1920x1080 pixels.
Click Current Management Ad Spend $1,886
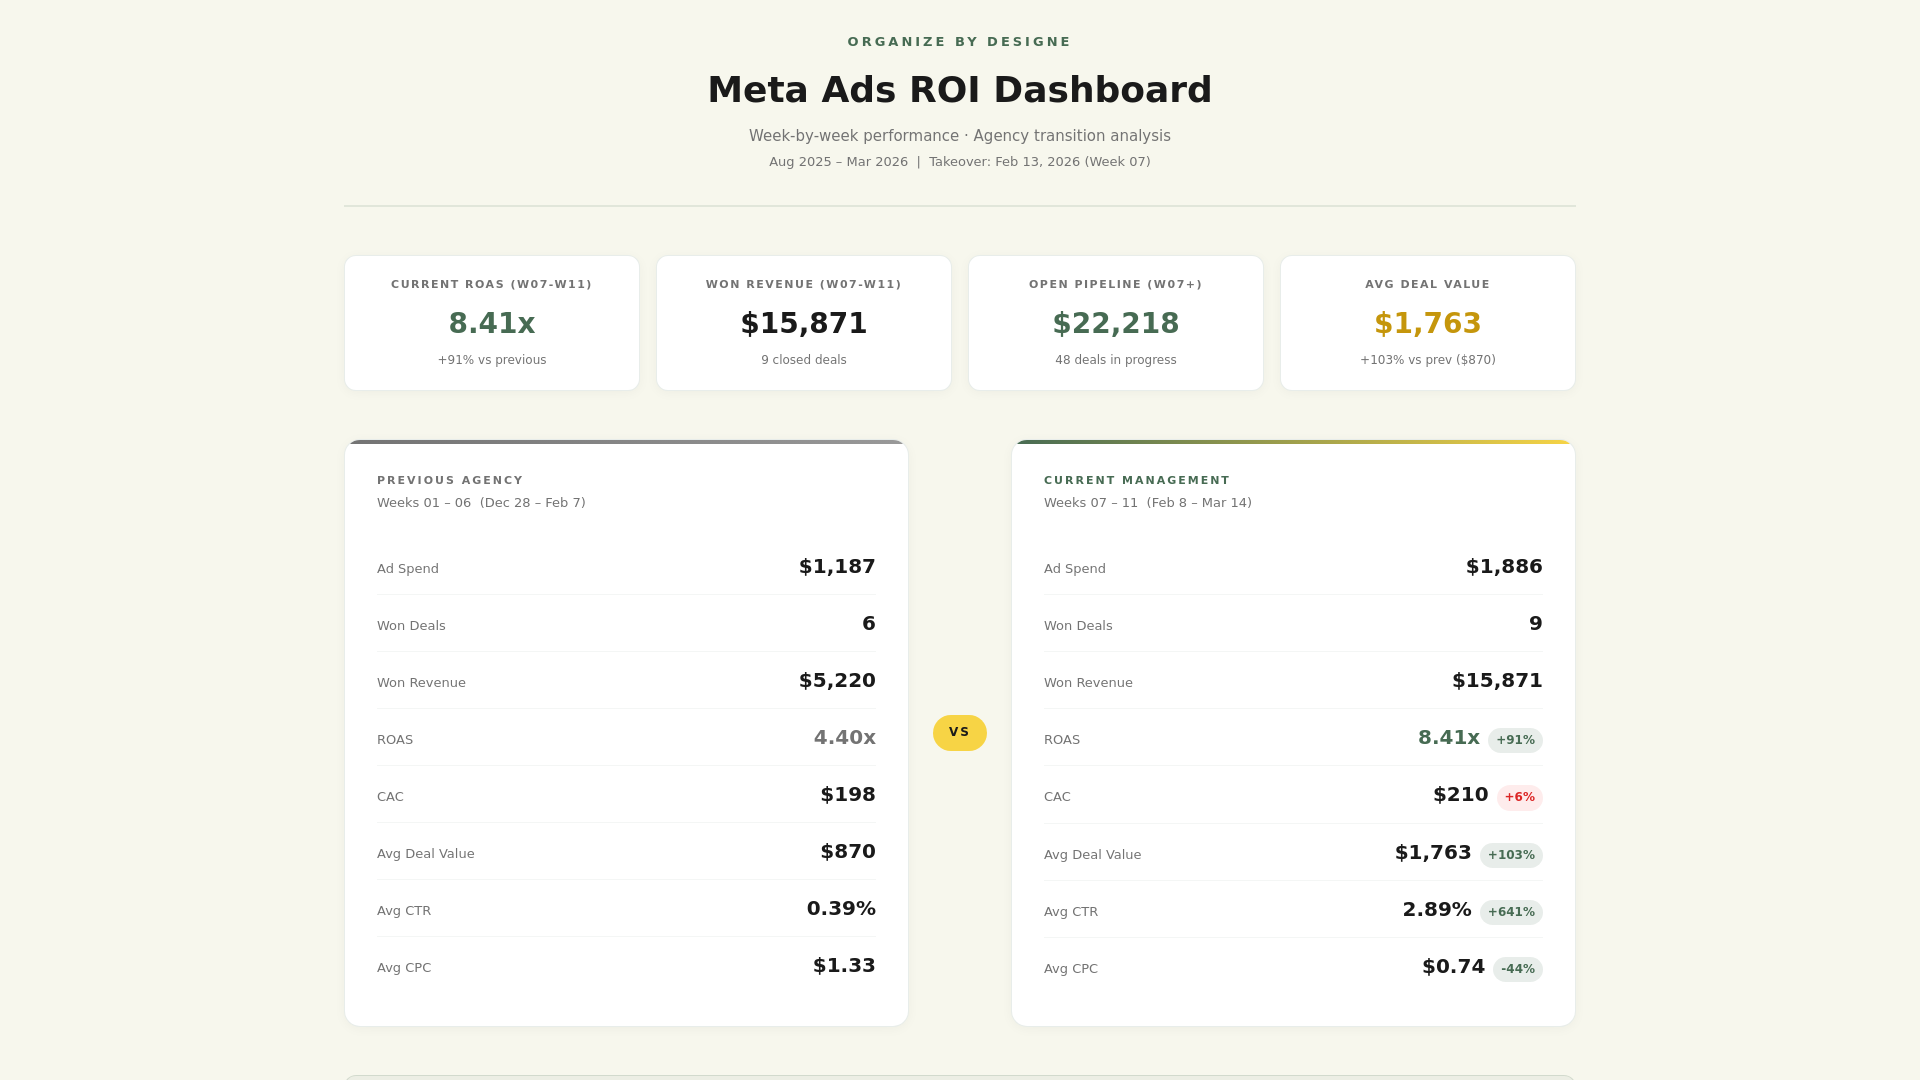click(1504, 567)
